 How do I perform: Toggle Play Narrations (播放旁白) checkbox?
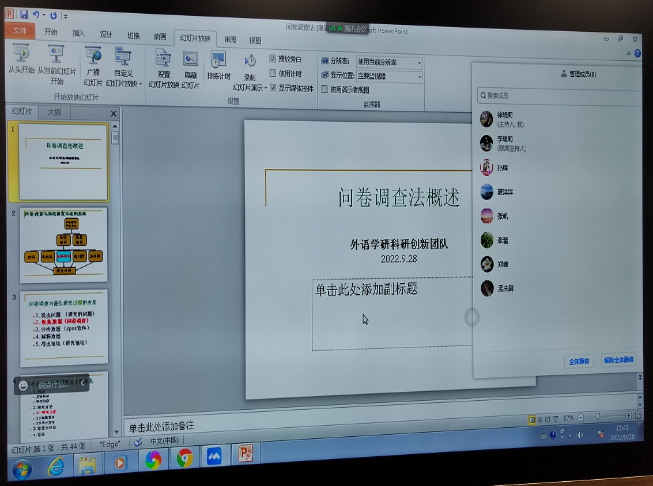pyautogui.click(x=272, y=58)
